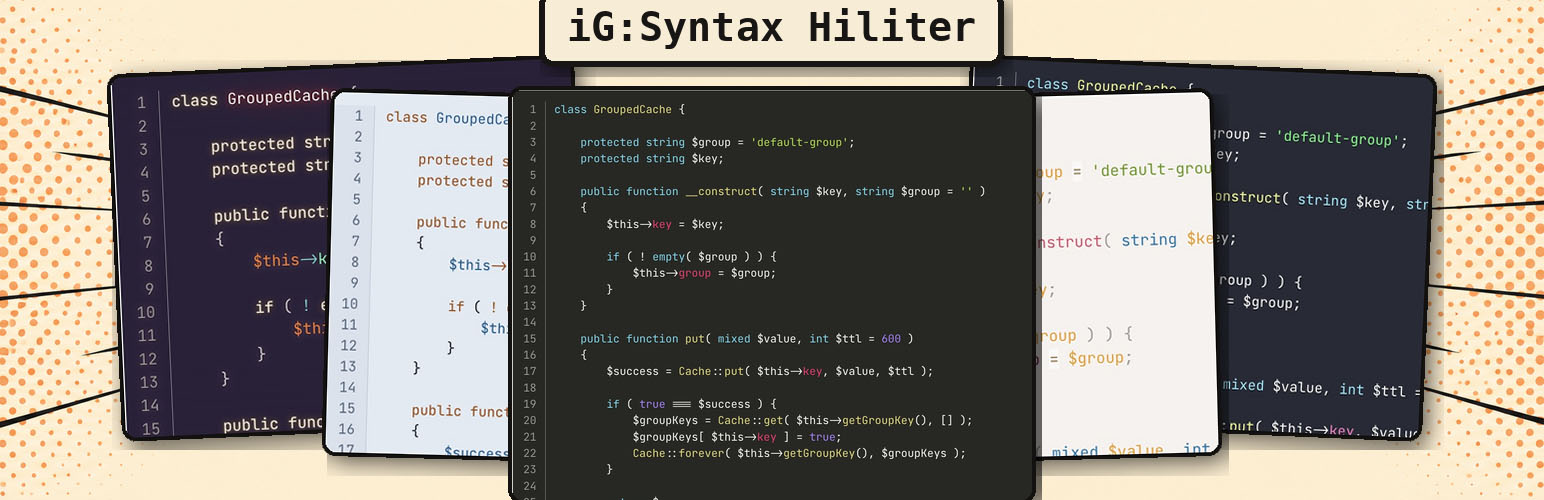Select the cream beige themed code panel
The width and height of the screenshot is (1544, 500).
(1125, 275)
